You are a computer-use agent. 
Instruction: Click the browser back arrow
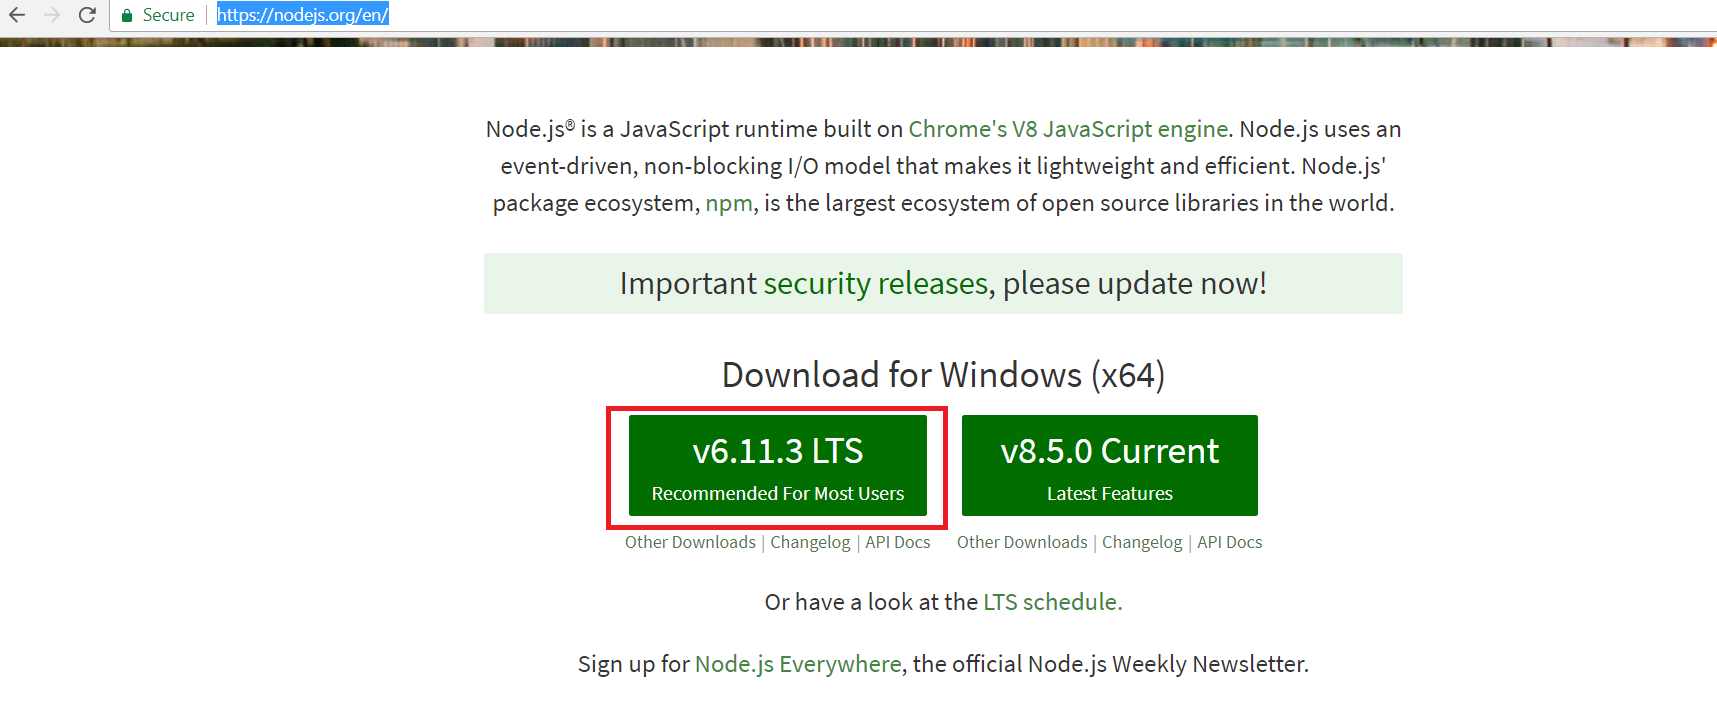click(x=17, y=15)
